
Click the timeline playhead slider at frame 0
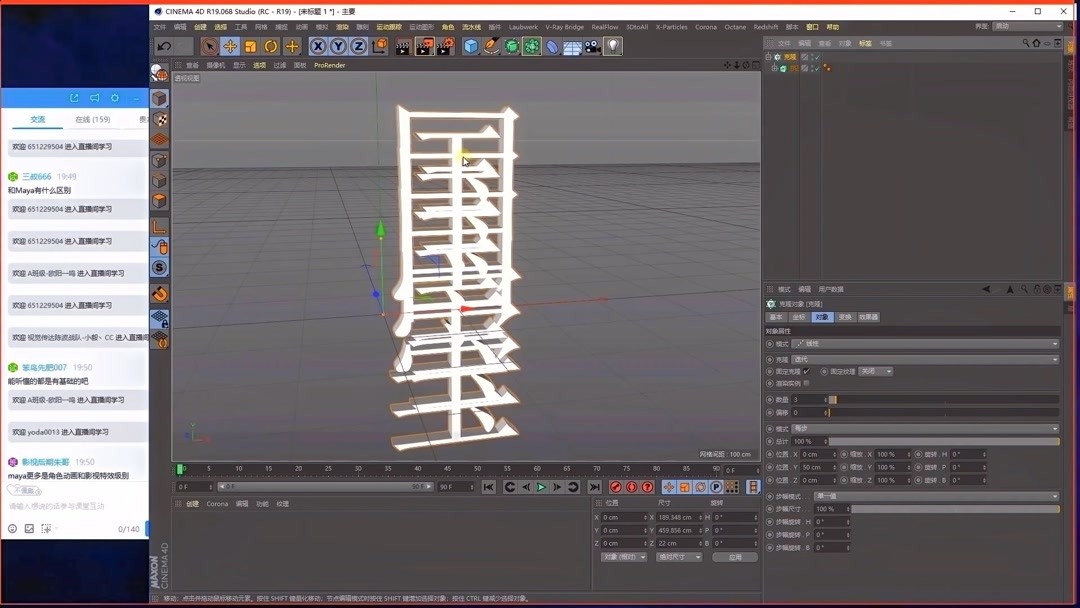coord(181,468)
